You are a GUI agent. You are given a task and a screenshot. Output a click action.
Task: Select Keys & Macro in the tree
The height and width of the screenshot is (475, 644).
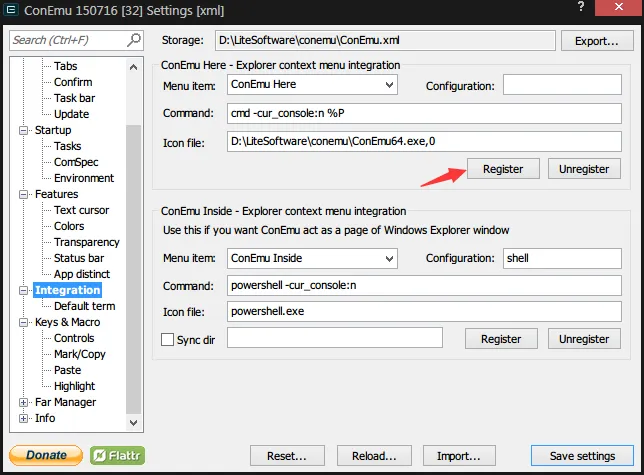(67, 322)
